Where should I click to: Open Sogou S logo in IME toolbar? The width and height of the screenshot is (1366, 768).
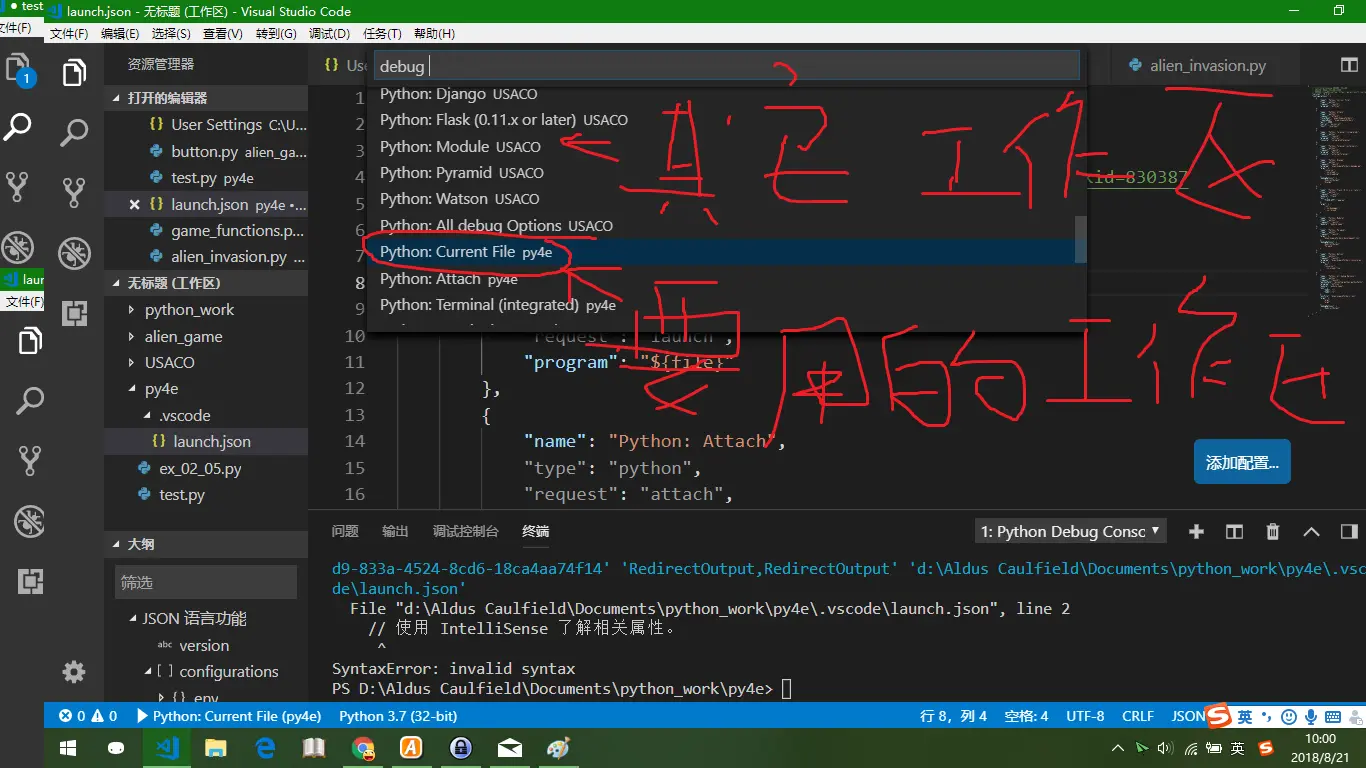click(x=1217, y=716)
